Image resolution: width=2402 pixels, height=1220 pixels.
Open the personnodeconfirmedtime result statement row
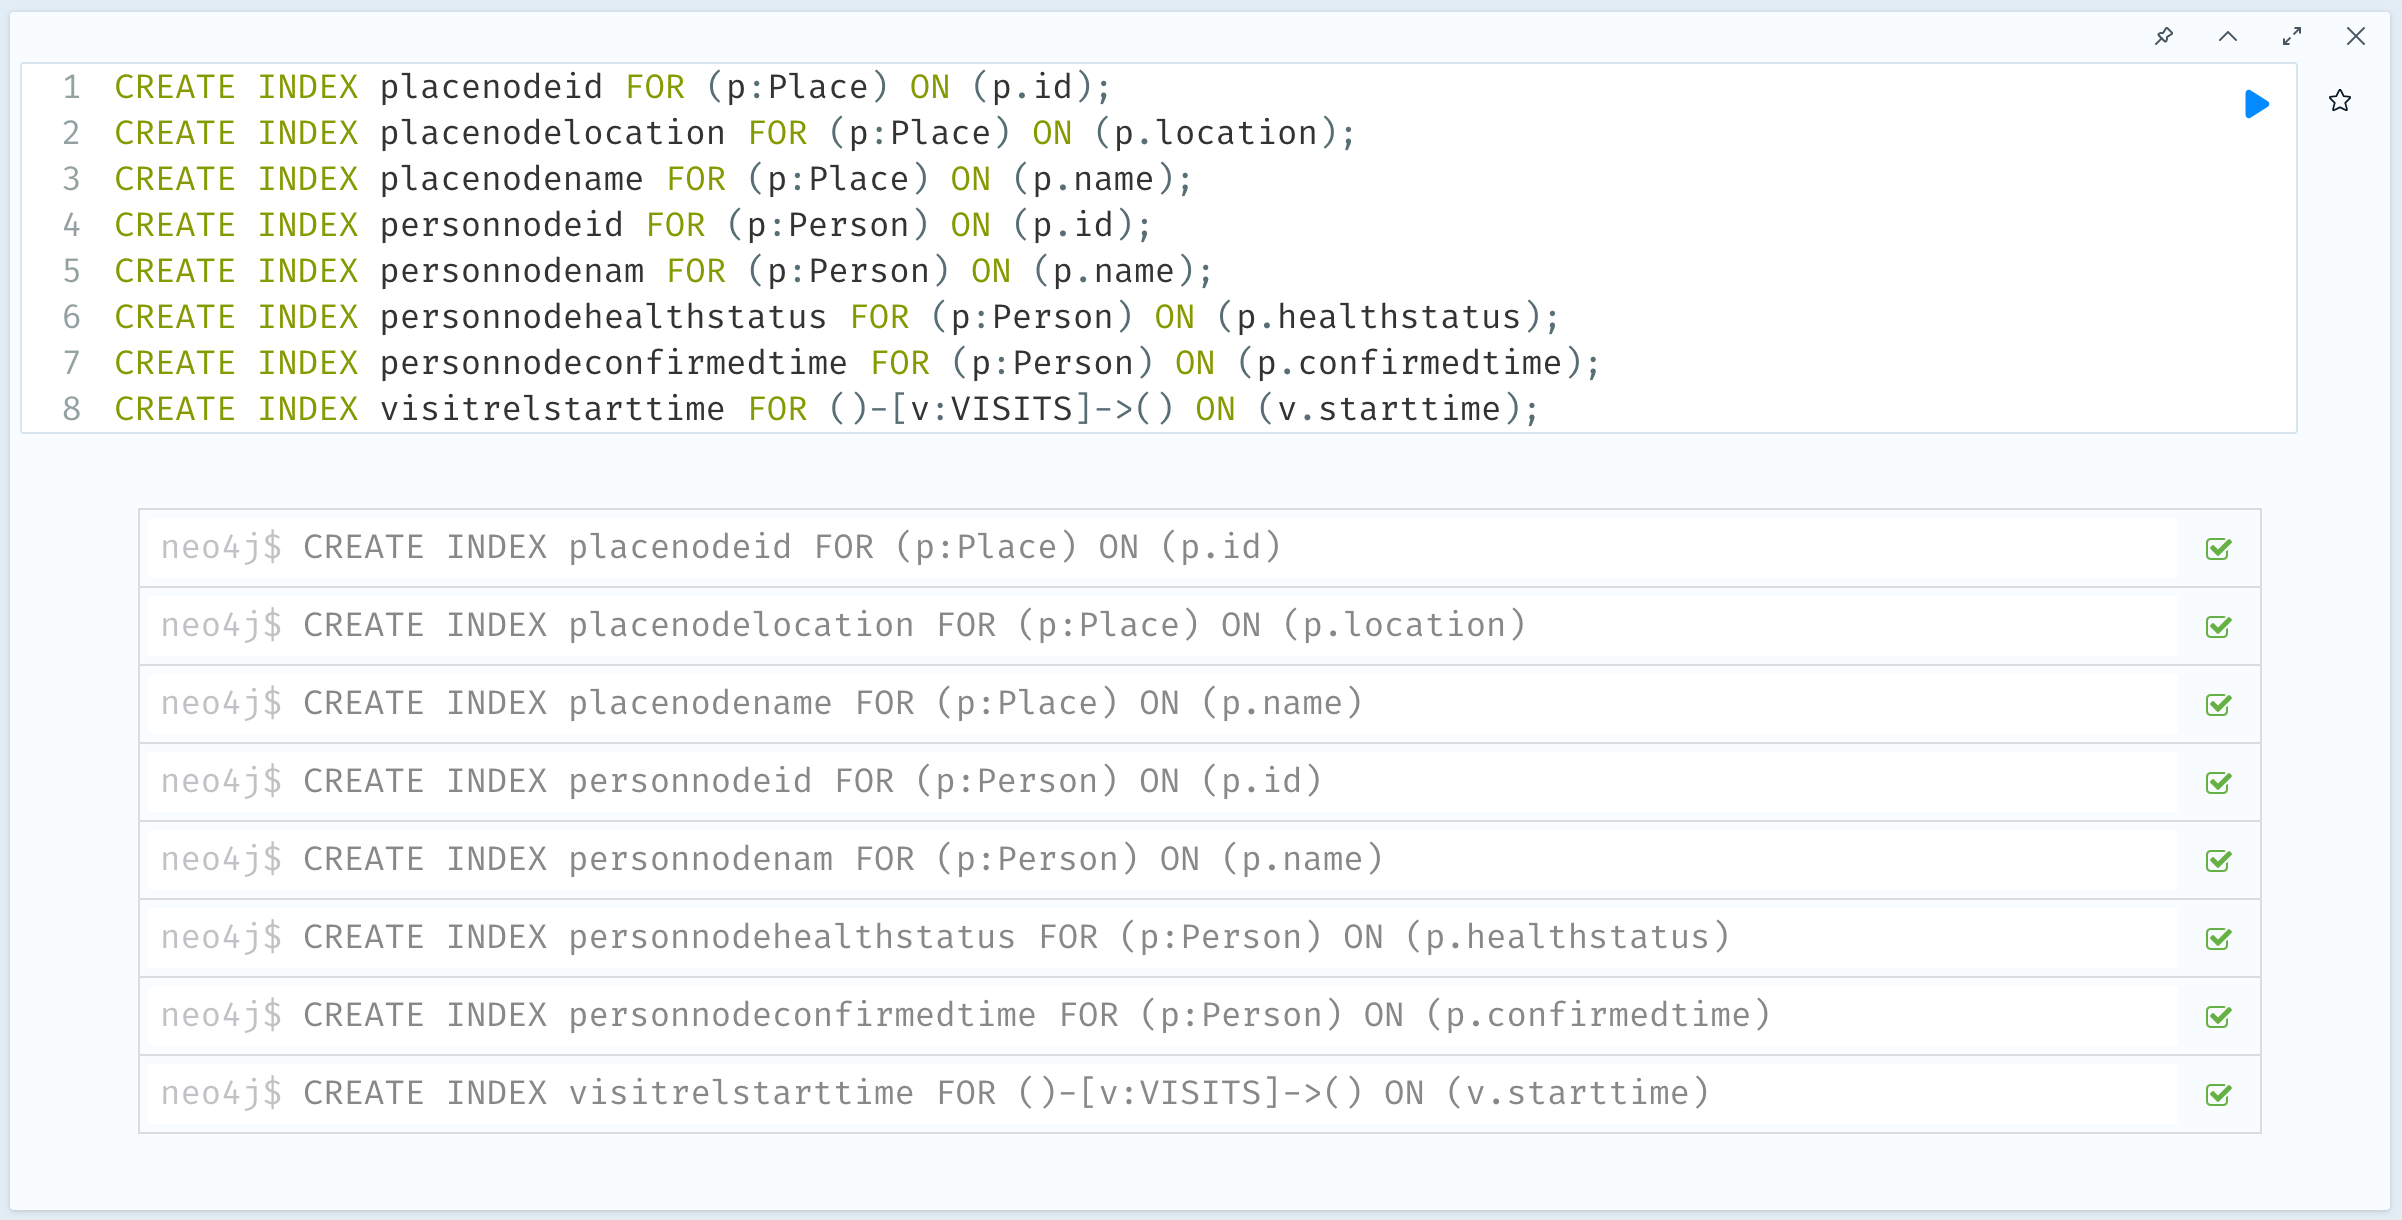coord(1200,1016)
